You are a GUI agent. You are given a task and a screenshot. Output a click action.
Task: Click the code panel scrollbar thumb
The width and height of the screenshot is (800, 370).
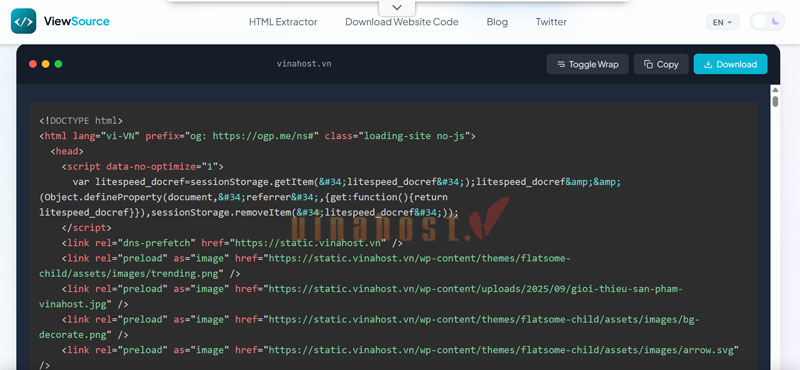pos(775,101)
